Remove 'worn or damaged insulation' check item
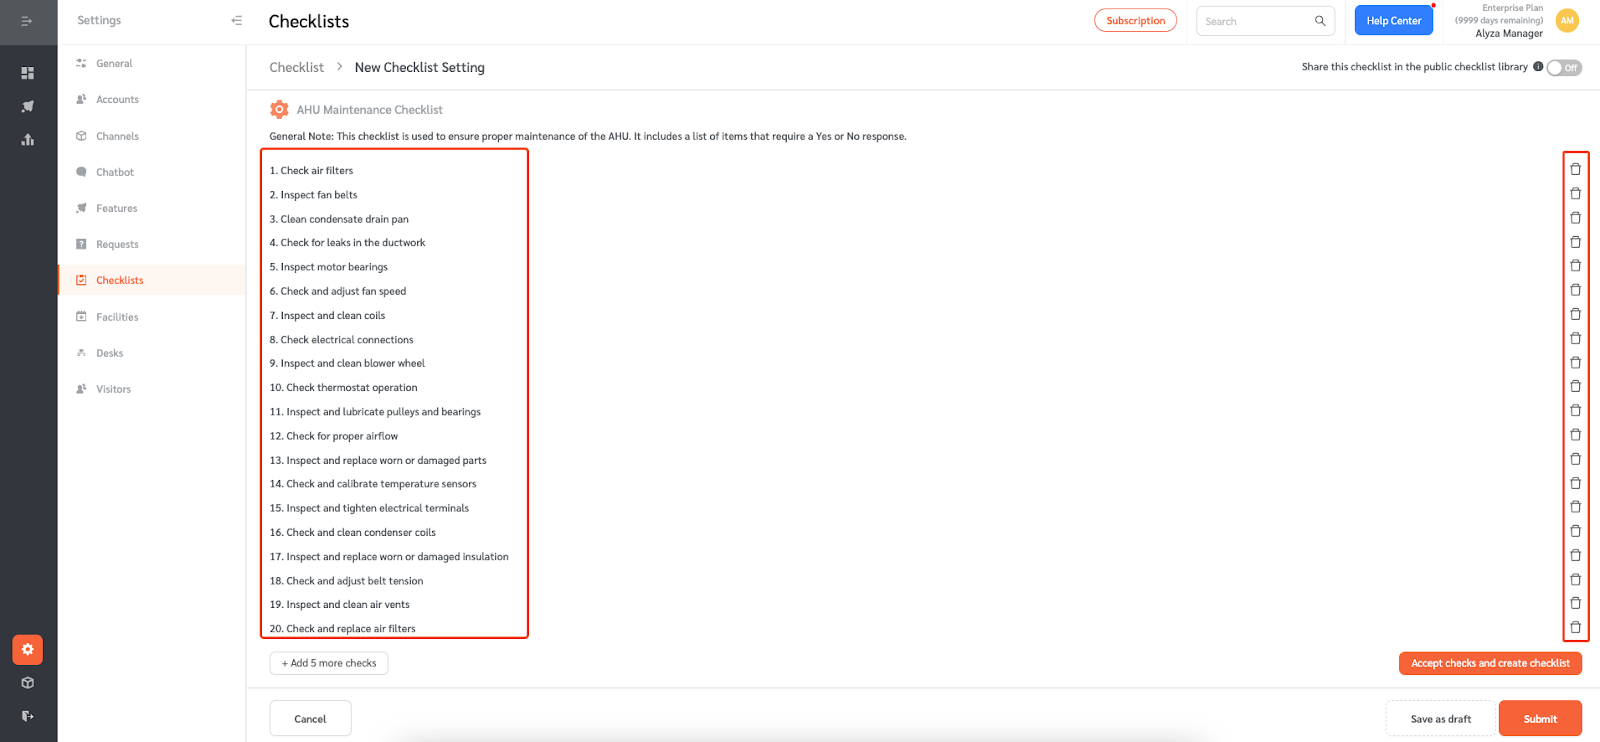The width and height of the screenshot is (1600, 742). point(1575,555)
